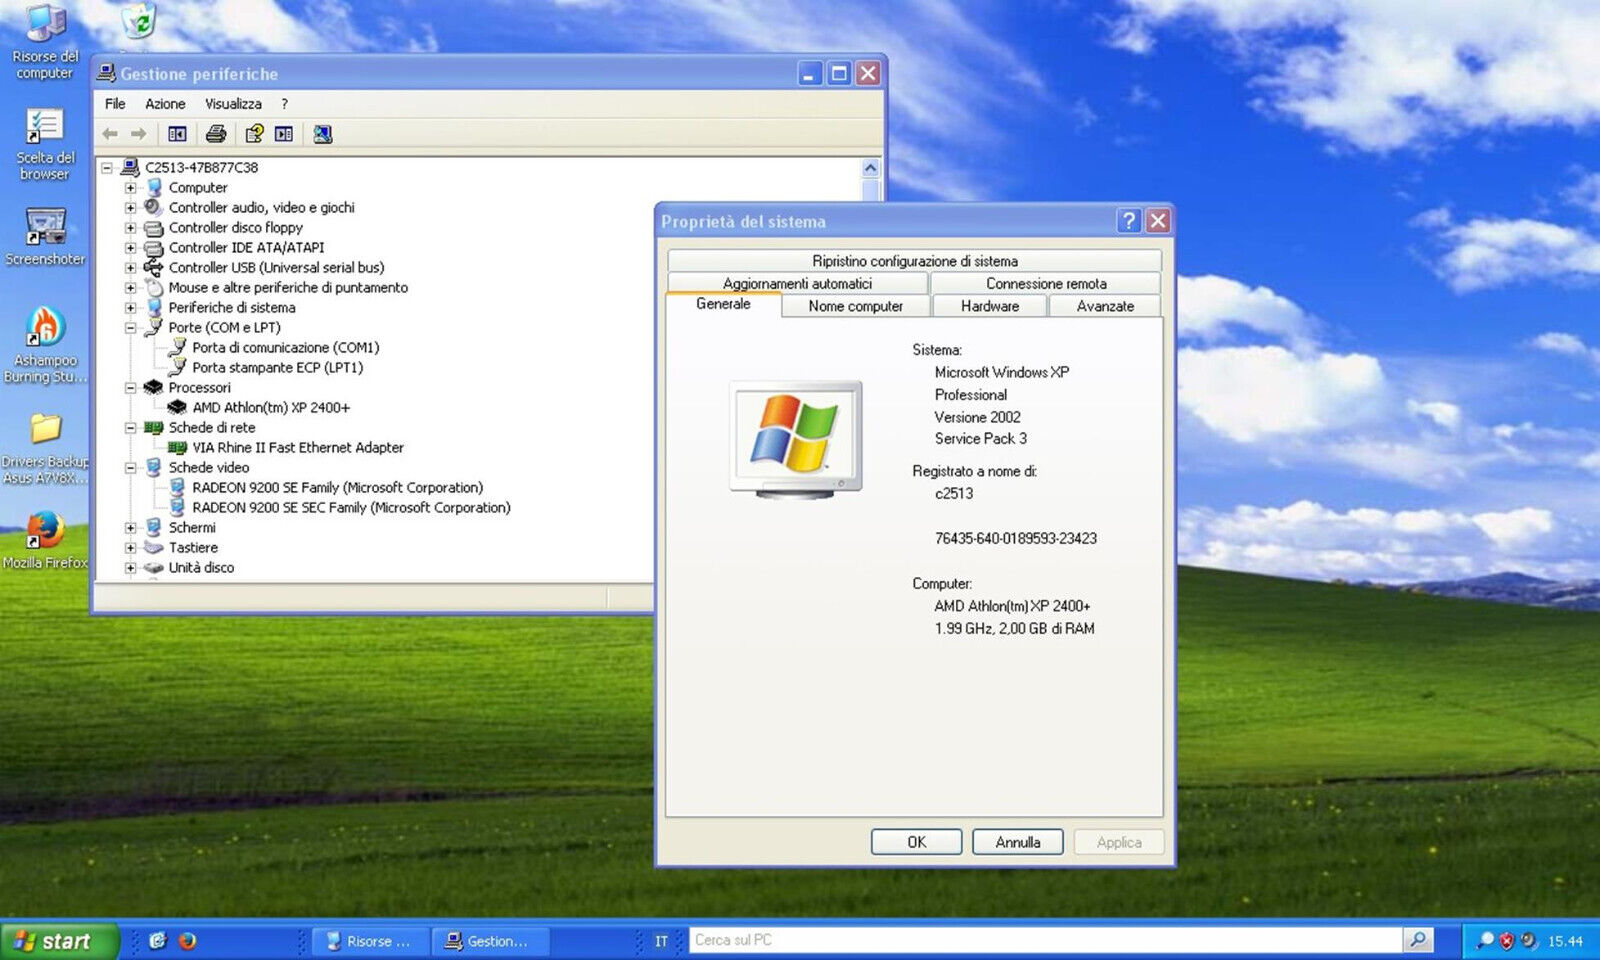Switch to Gestion... taskbar button
This screenshot has height=960, width=1600.
(x=490, y=941)
